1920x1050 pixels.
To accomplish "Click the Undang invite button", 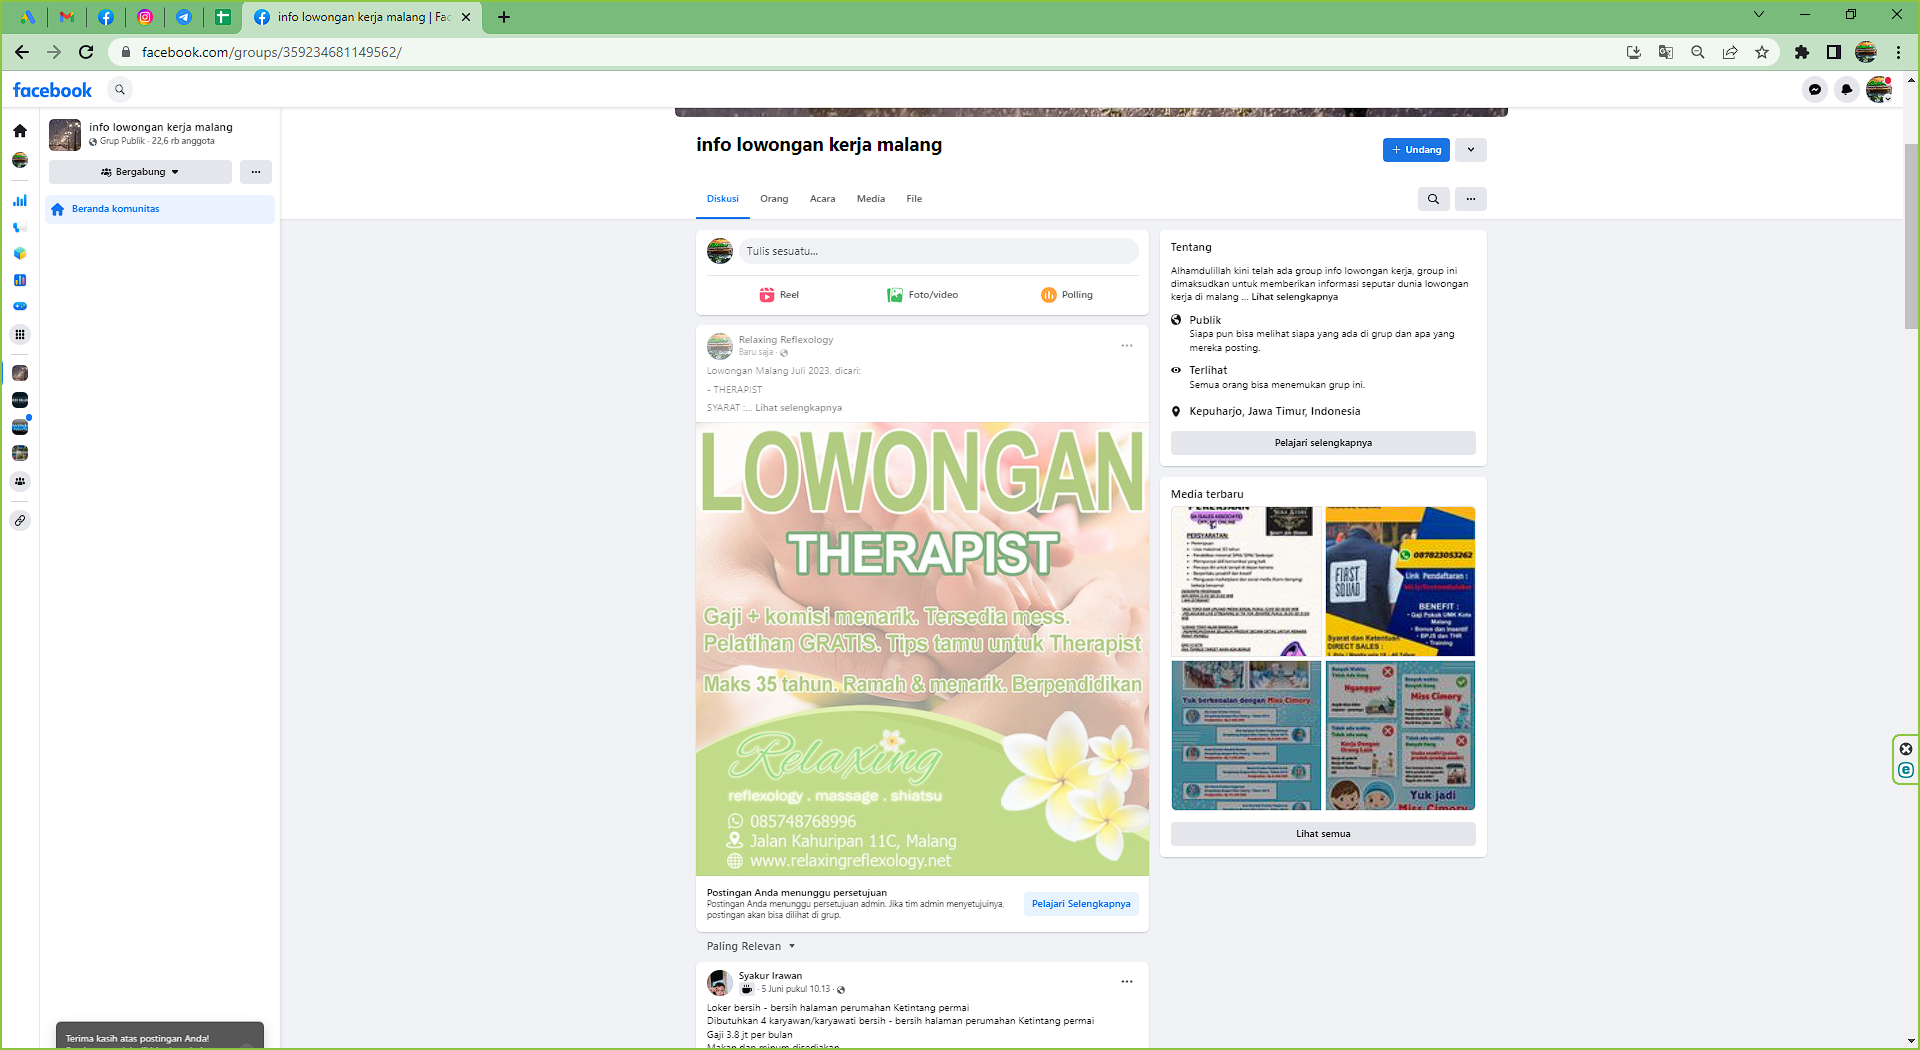I will pyautogui.click(x=1416, y=150).
